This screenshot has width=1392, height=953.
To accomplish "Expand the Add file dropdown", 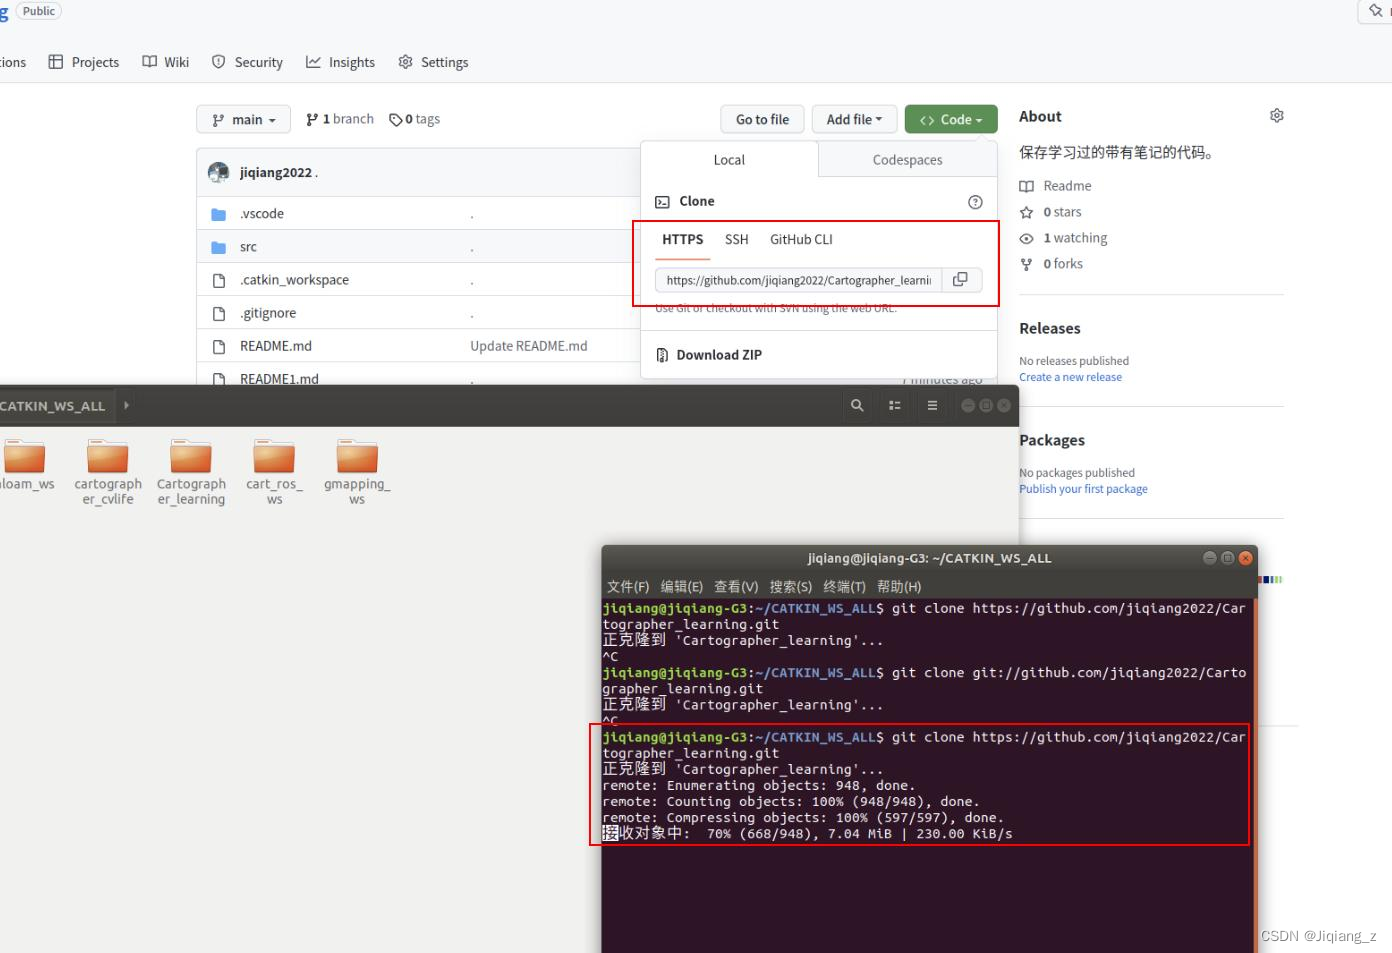I will [854, 119].
